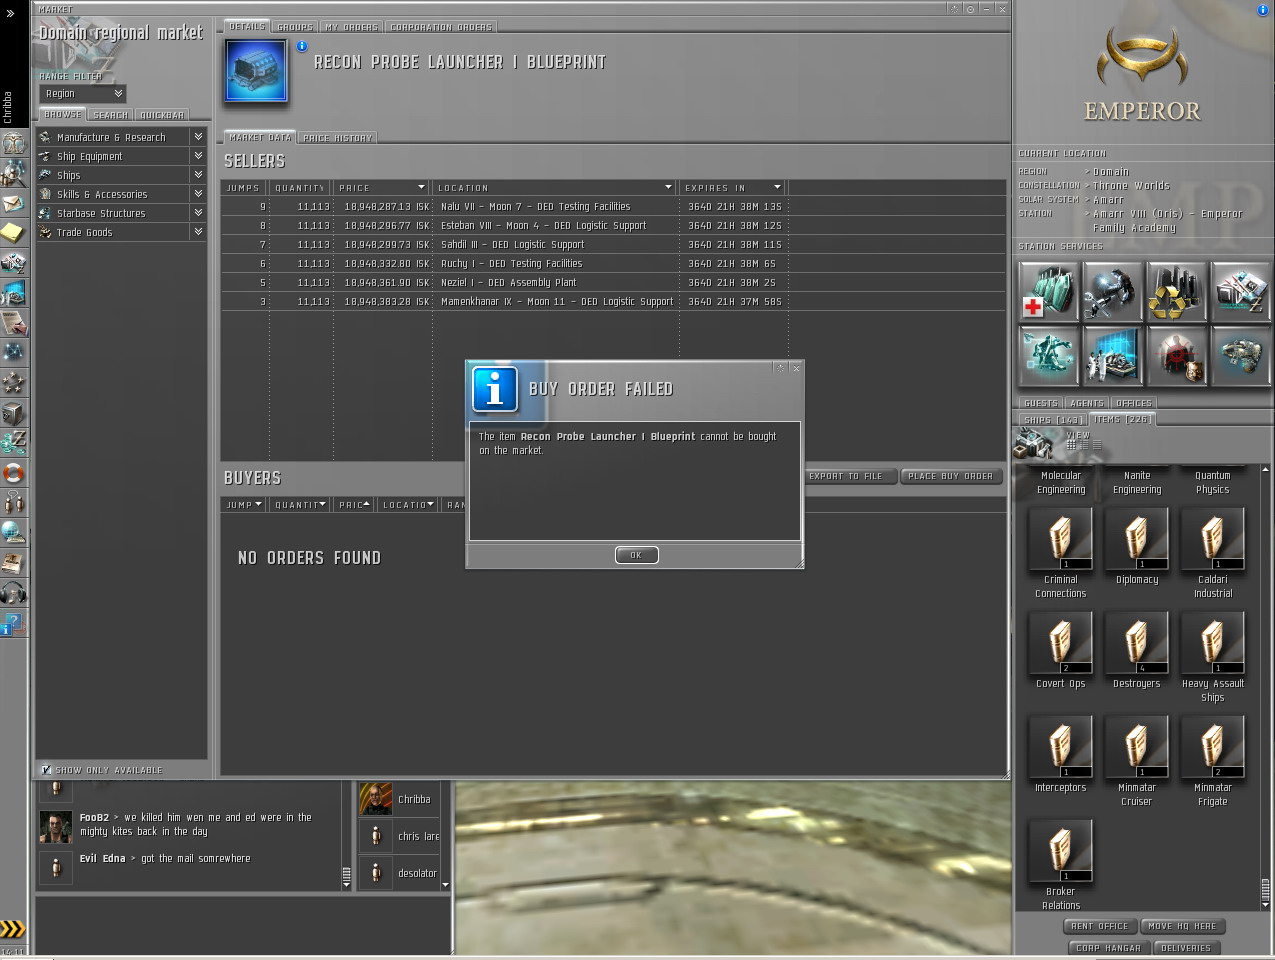Click the Move HQ Here button
Image resolution: width=1275 pixels, height=960 pixels.
[1182, 926]
